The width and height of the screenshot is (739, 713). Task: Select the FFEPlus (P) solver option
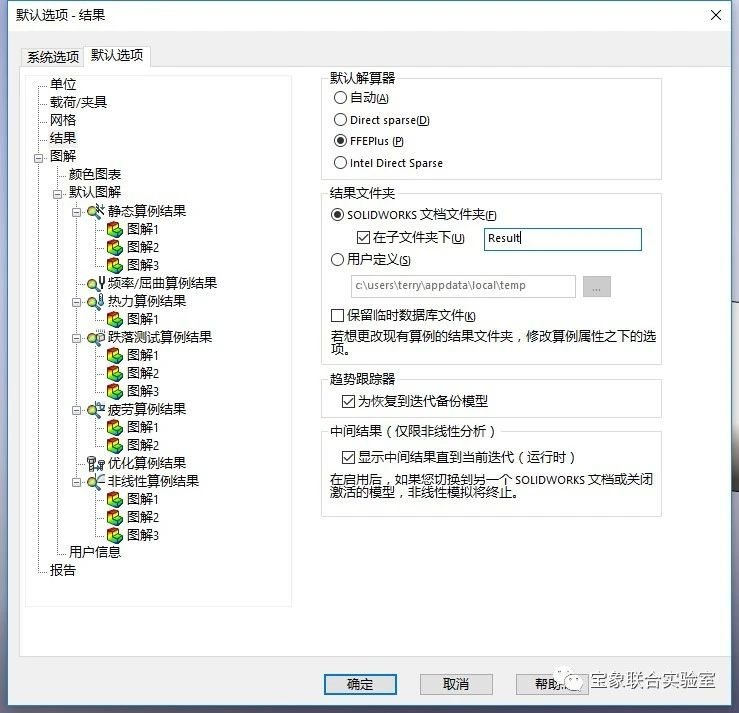[340, 141]
